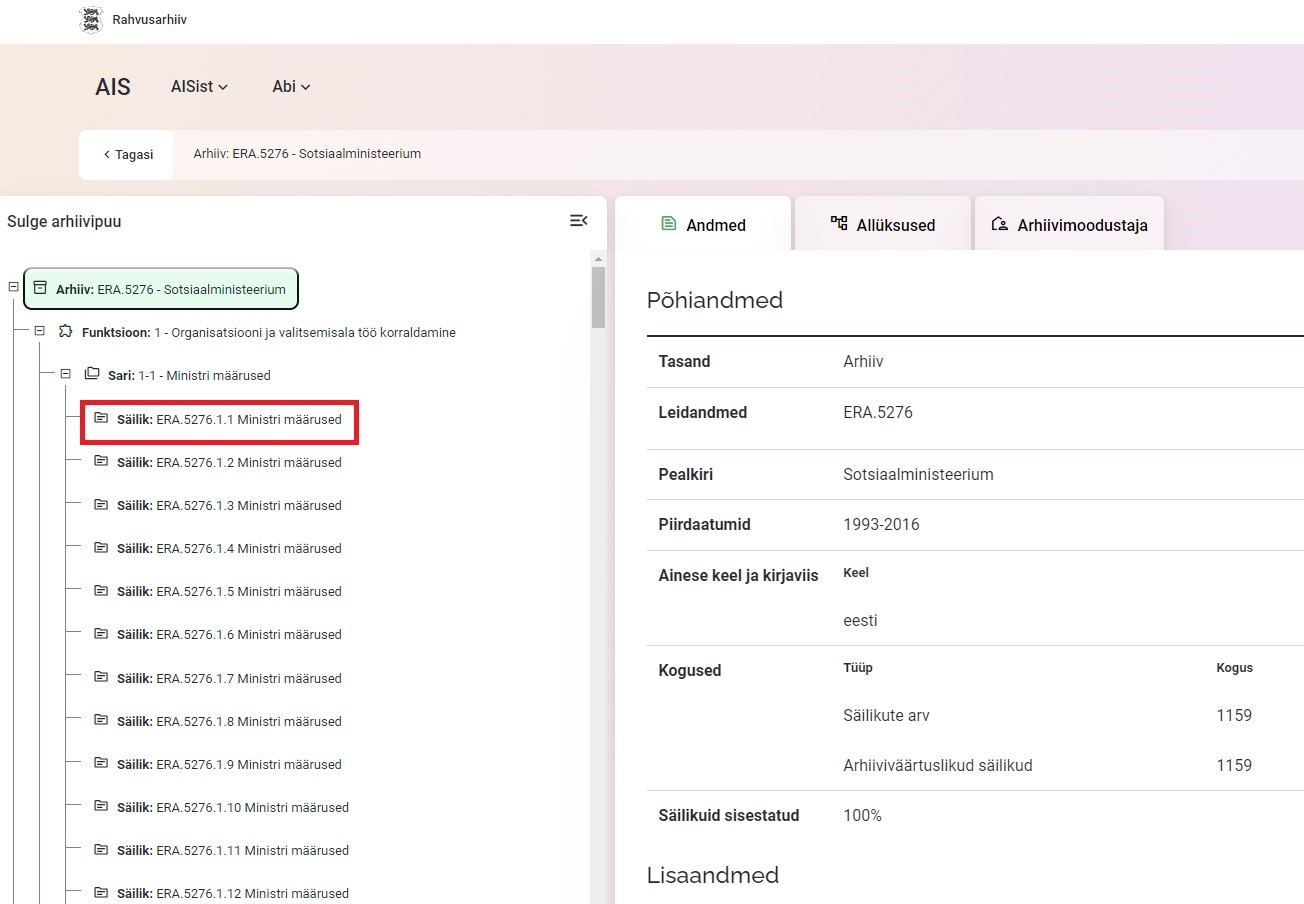Switch to the Allüksused tab

coord(883,225)
